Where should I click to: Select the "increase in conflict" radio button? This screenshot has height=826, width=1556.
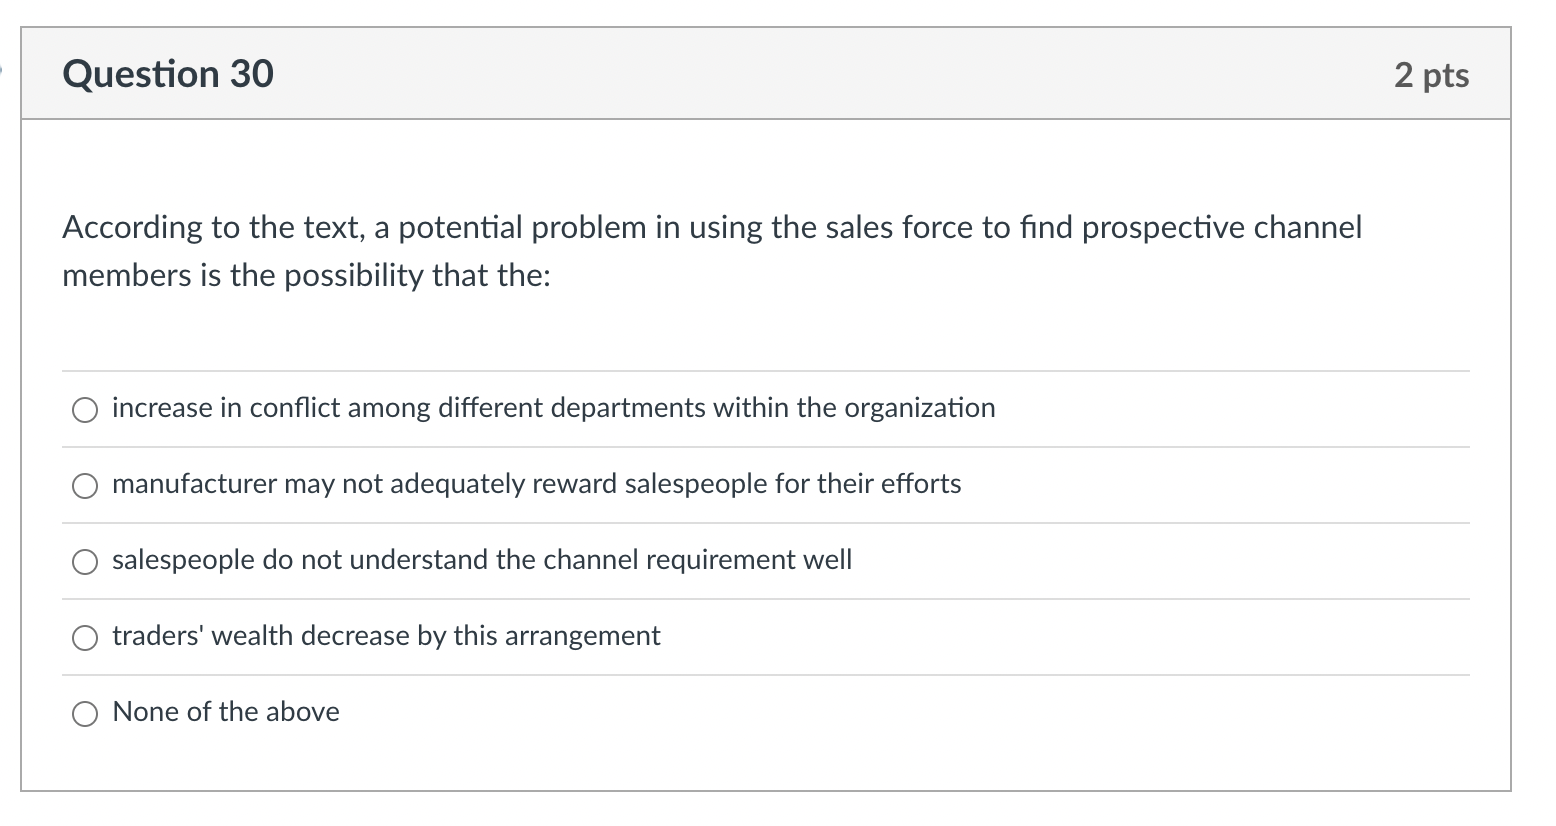point(85,409)
